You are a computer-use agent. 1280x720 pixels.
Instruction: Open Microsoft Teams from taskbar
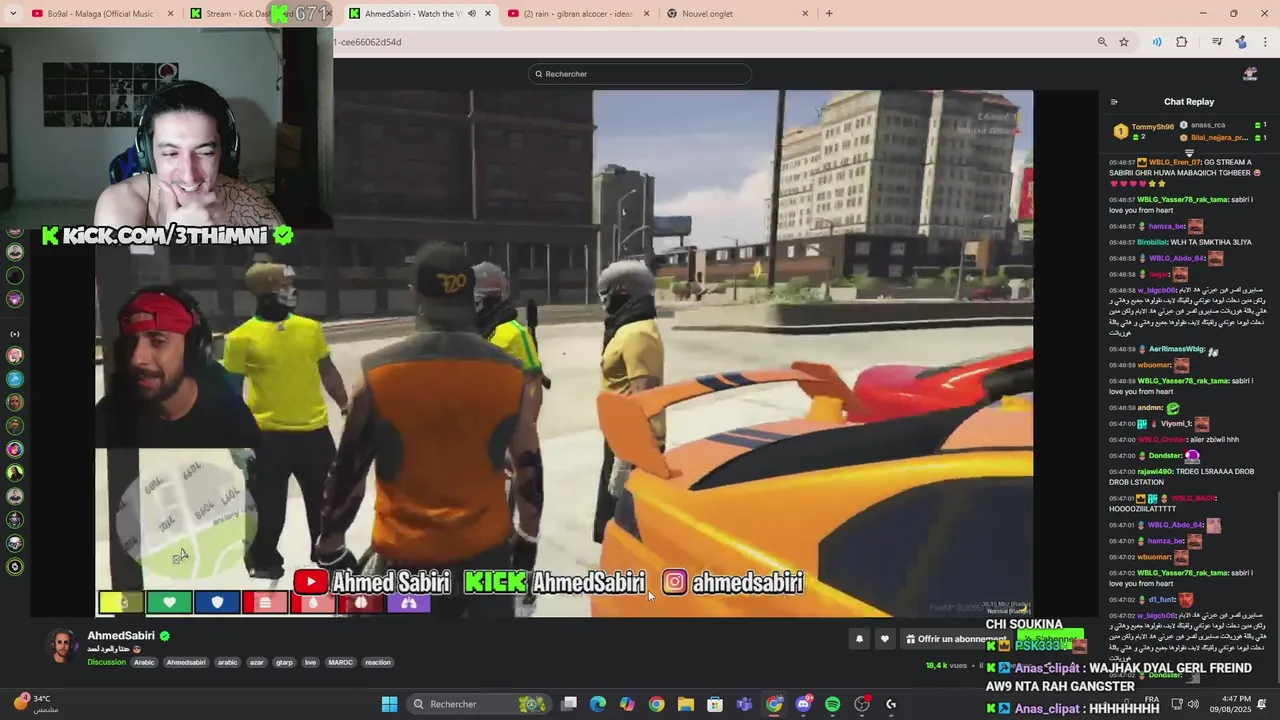744,704
